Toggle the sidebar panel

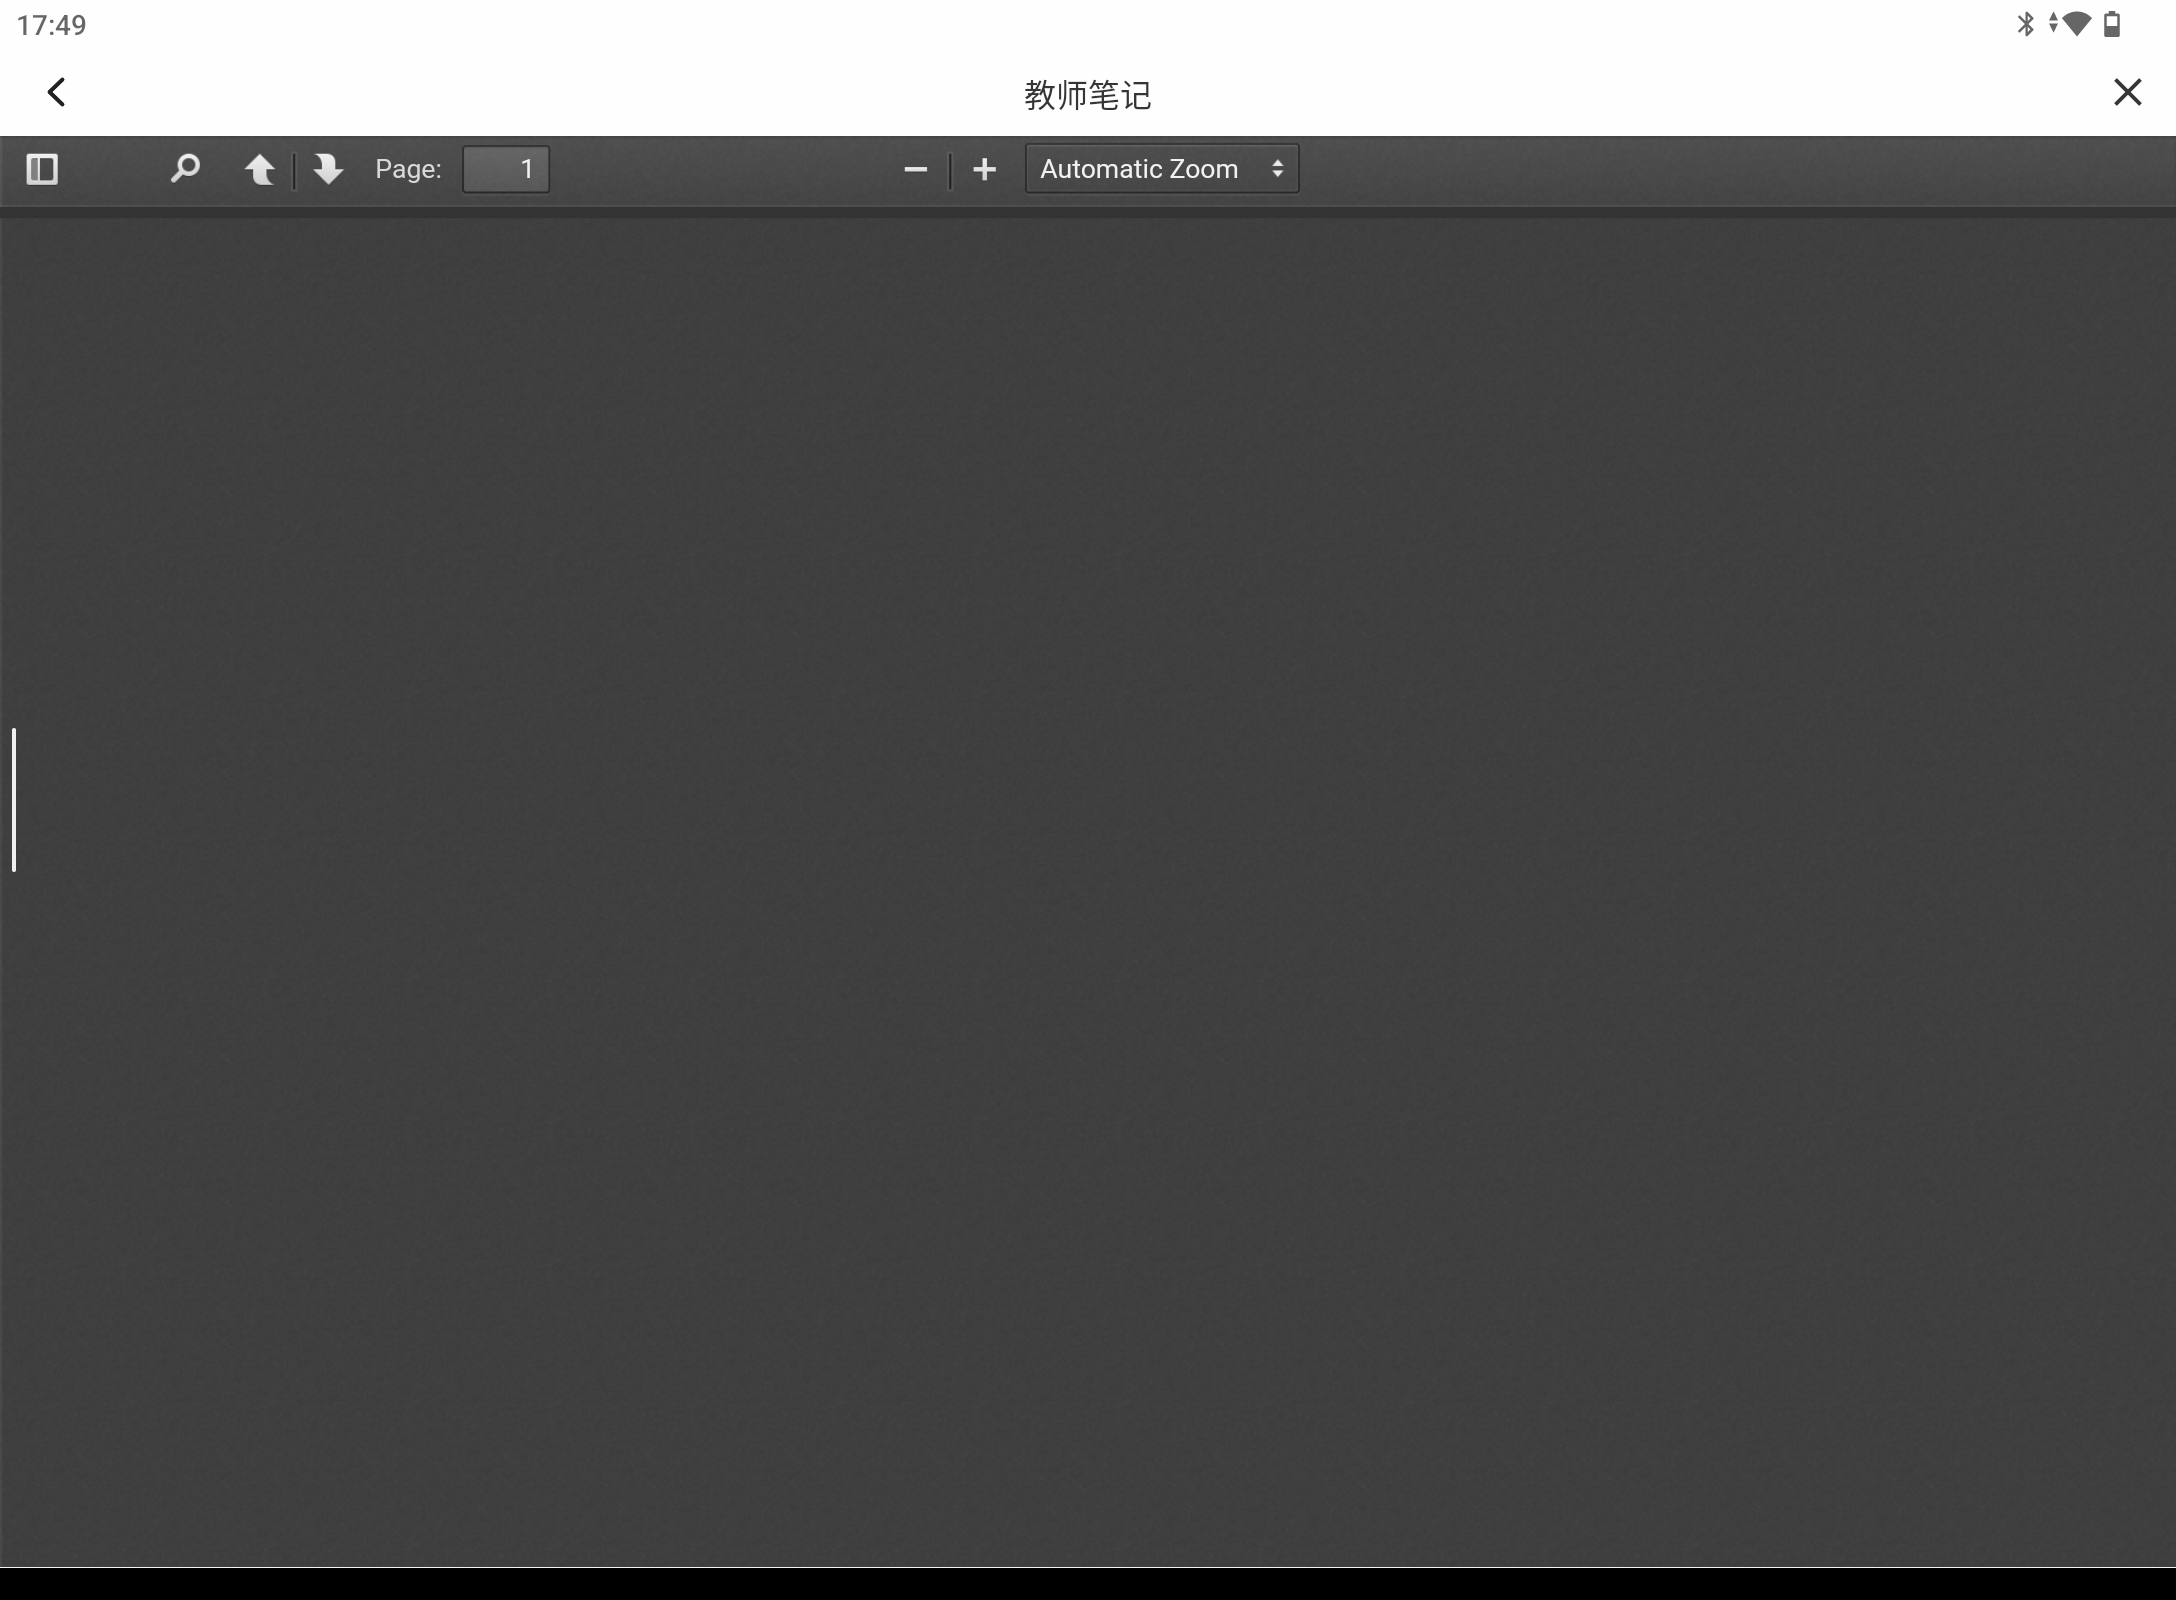coord(42,169)
